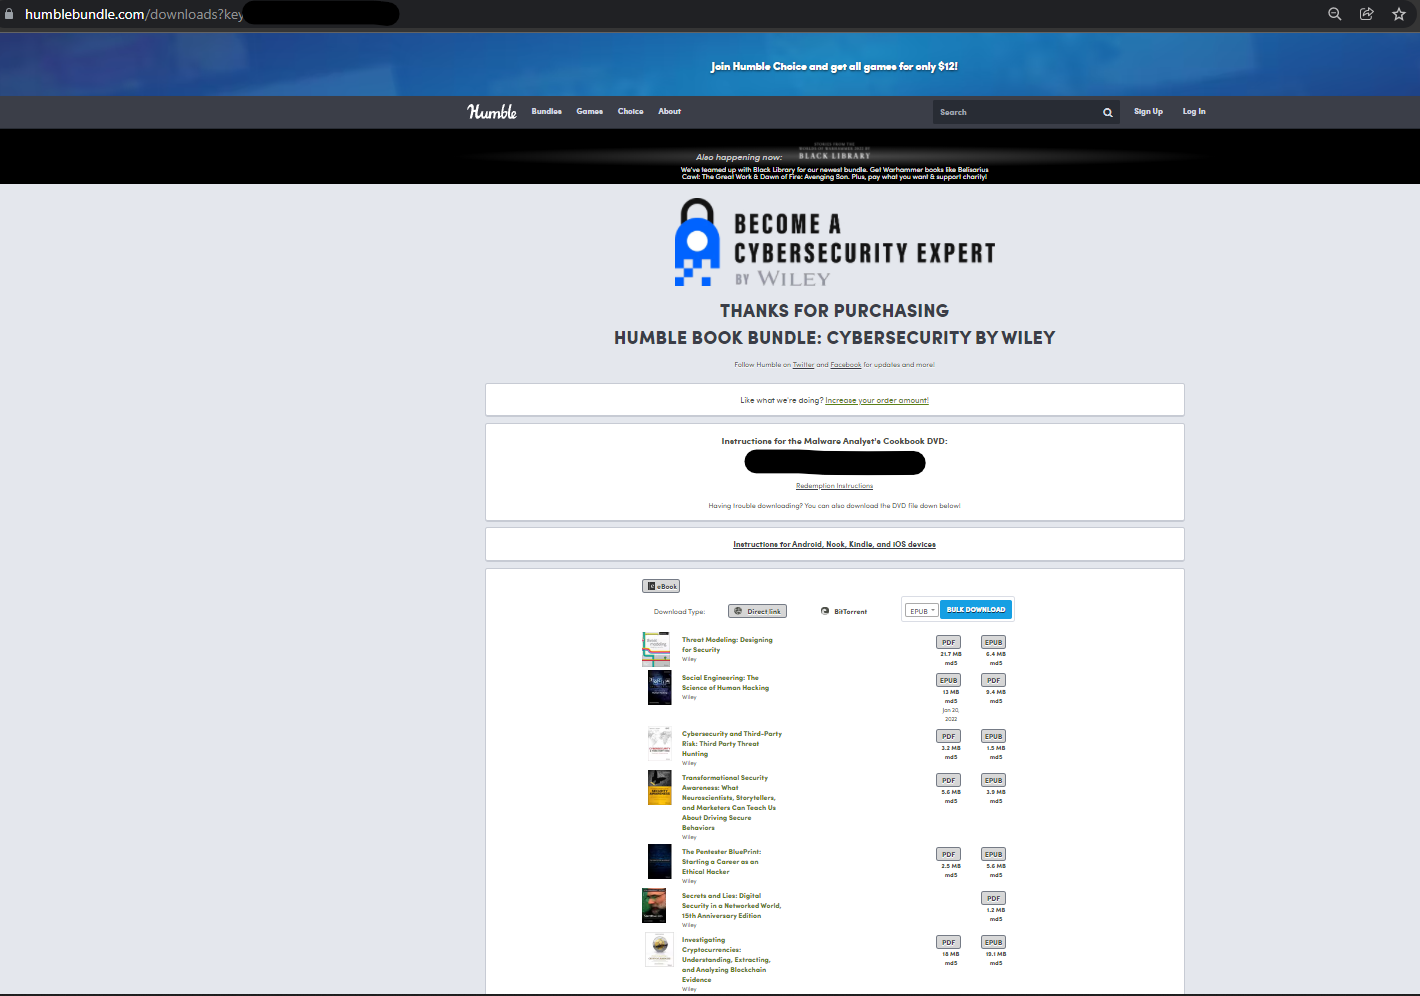Image resolution: width=1420 pixels, height=996 pixels.
Task: Download The Pentester BluePrint as EPUB
Action: coord(993,855)
